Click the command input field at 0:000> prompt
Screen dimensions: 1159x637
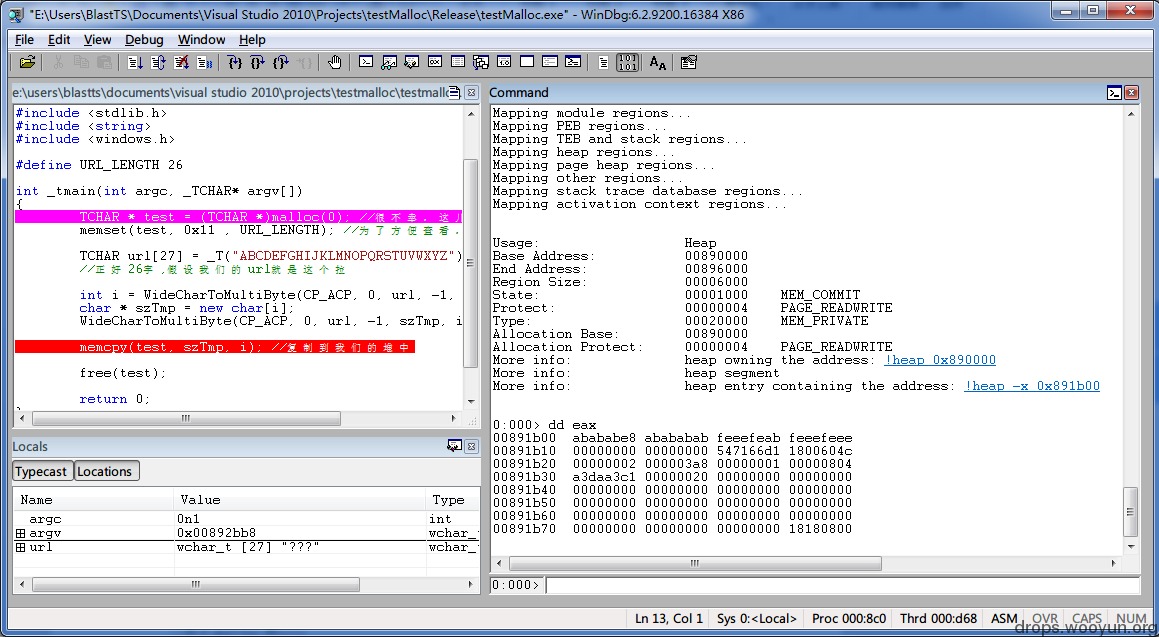click(833, 585)
